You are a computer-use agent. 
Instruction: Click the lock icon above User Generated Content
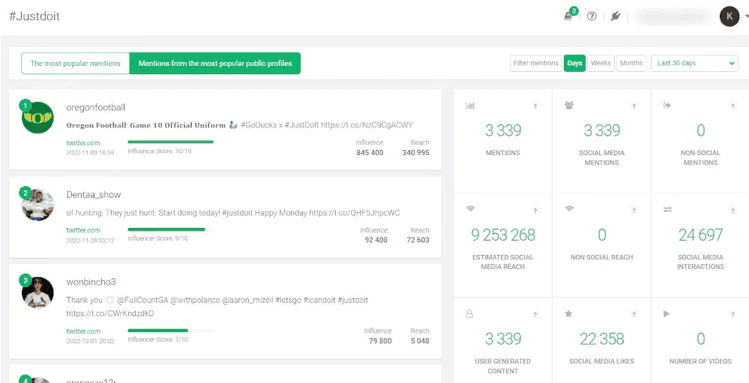click(x=470, y=314)
